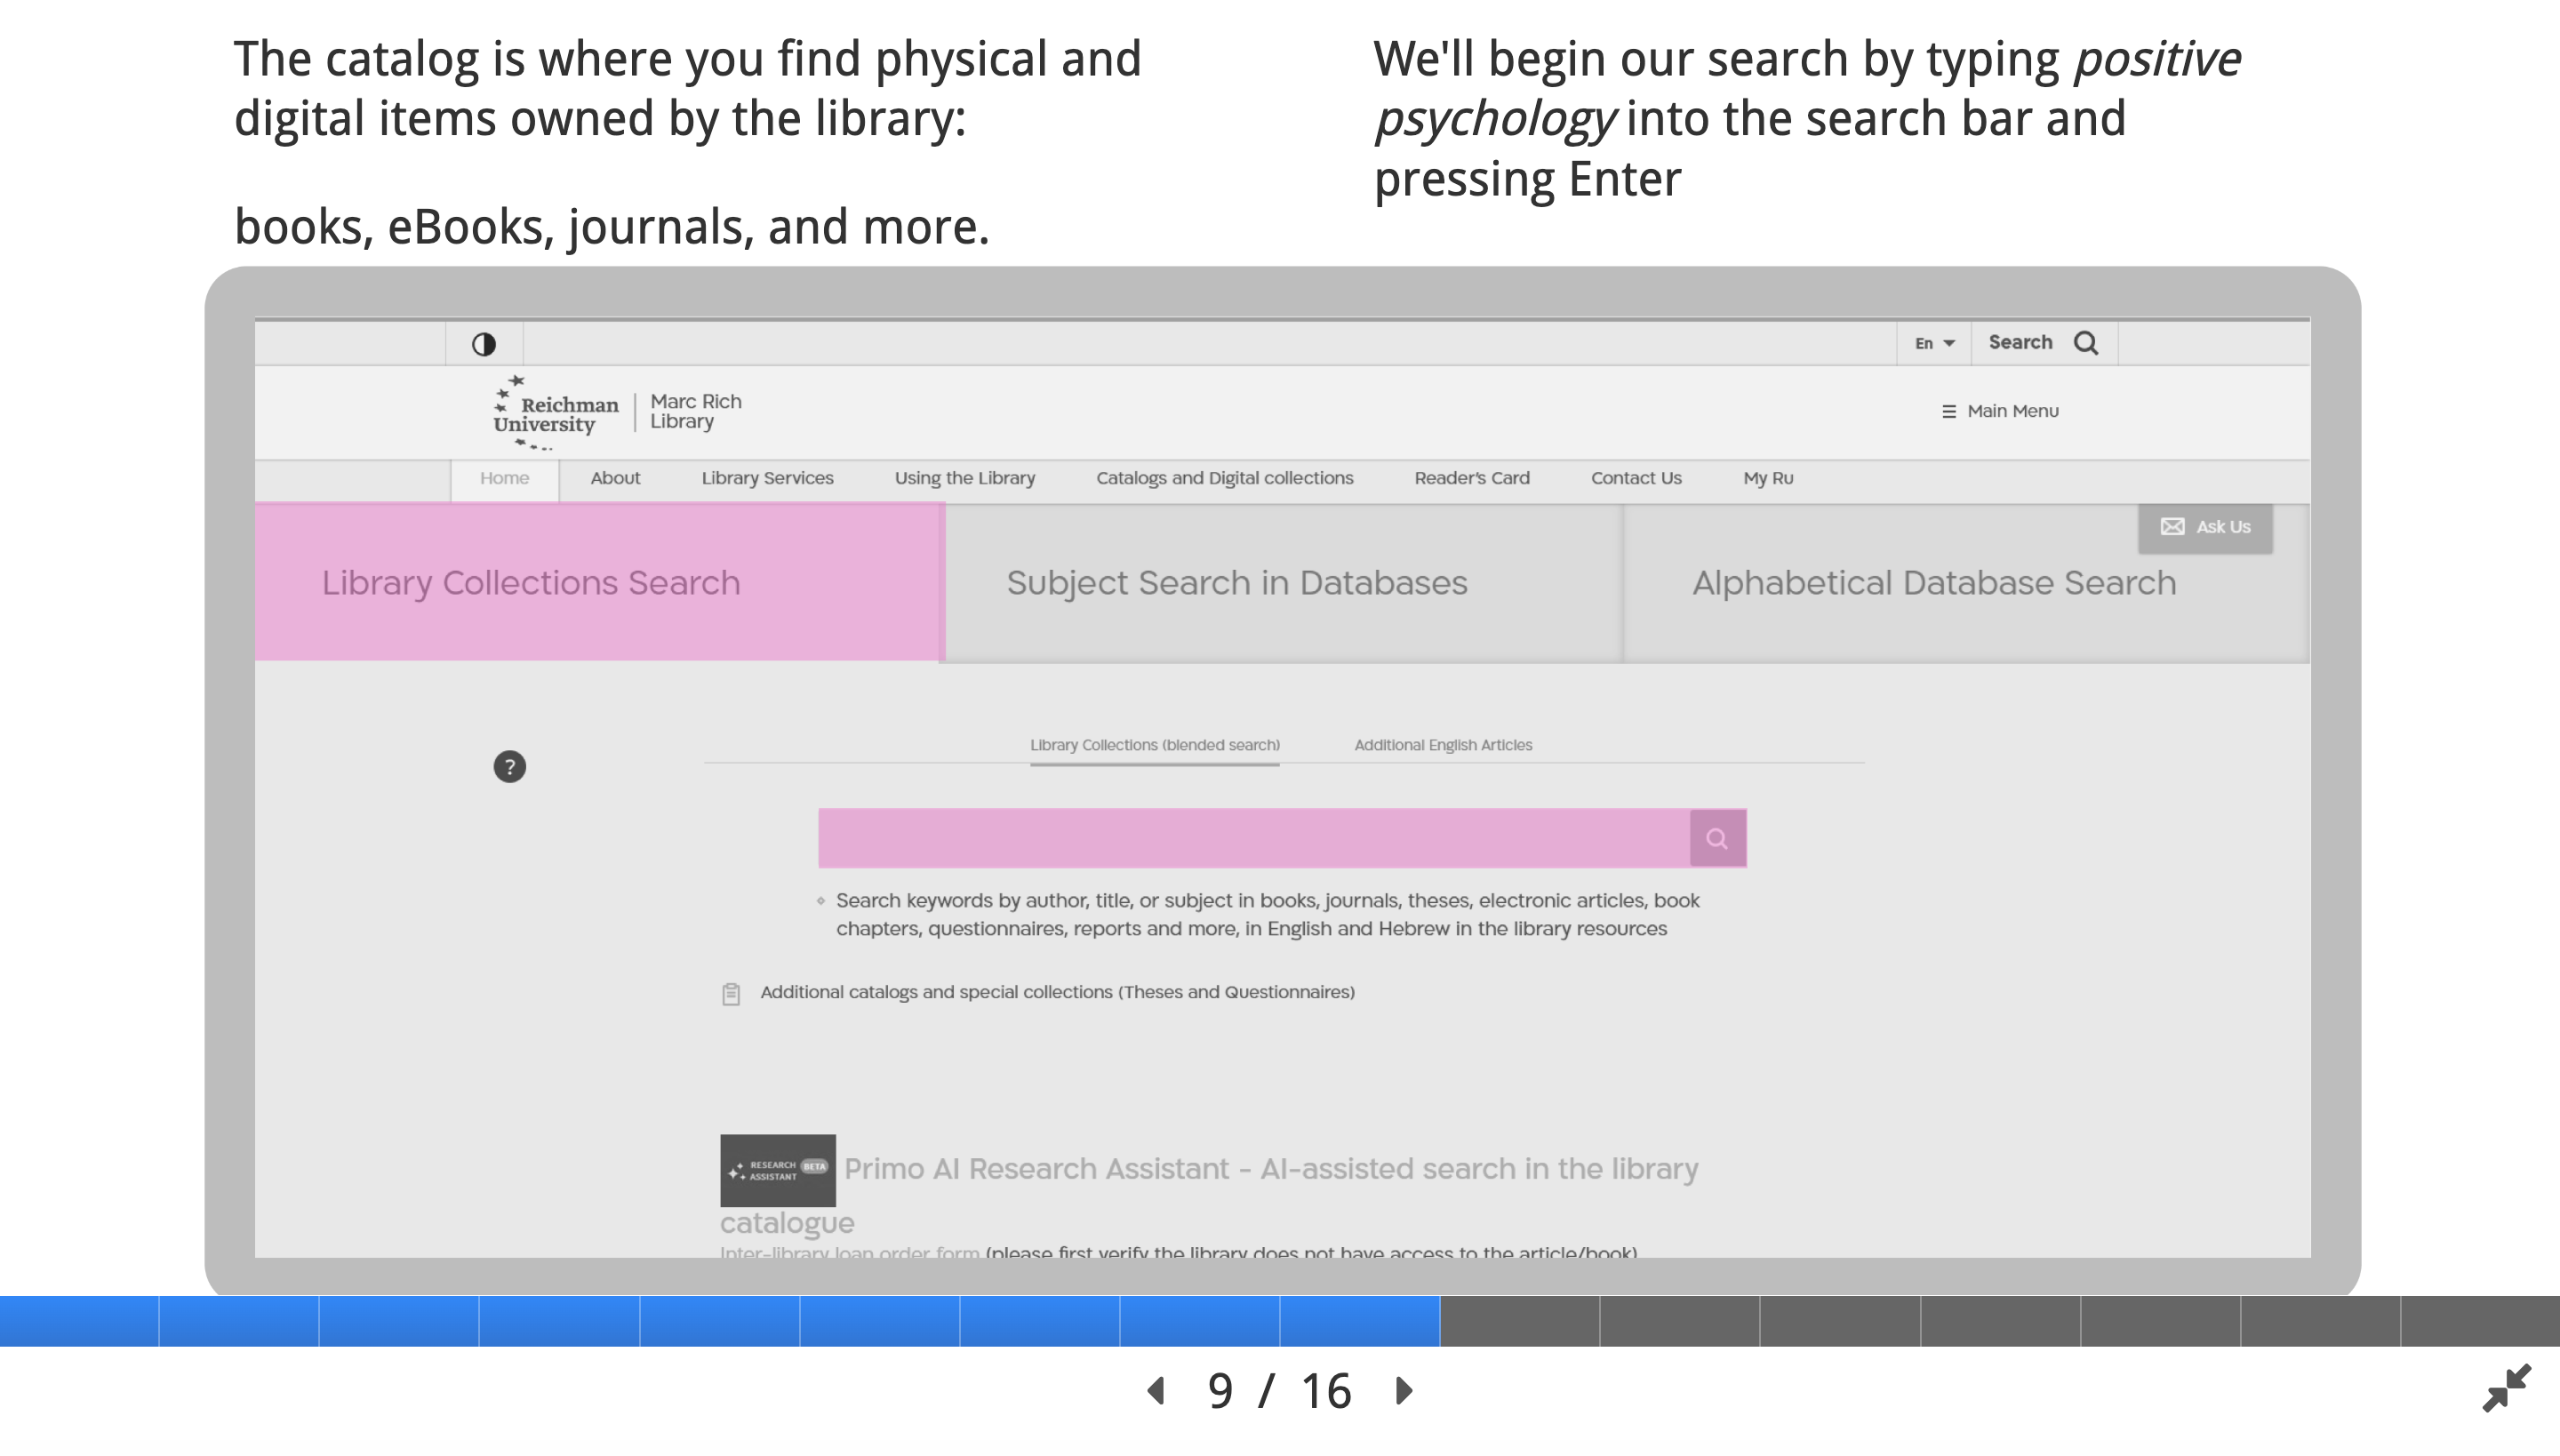2560x1456 pixels.
Task: Go to next slide arrow
Action: tap(1404, 1390)
